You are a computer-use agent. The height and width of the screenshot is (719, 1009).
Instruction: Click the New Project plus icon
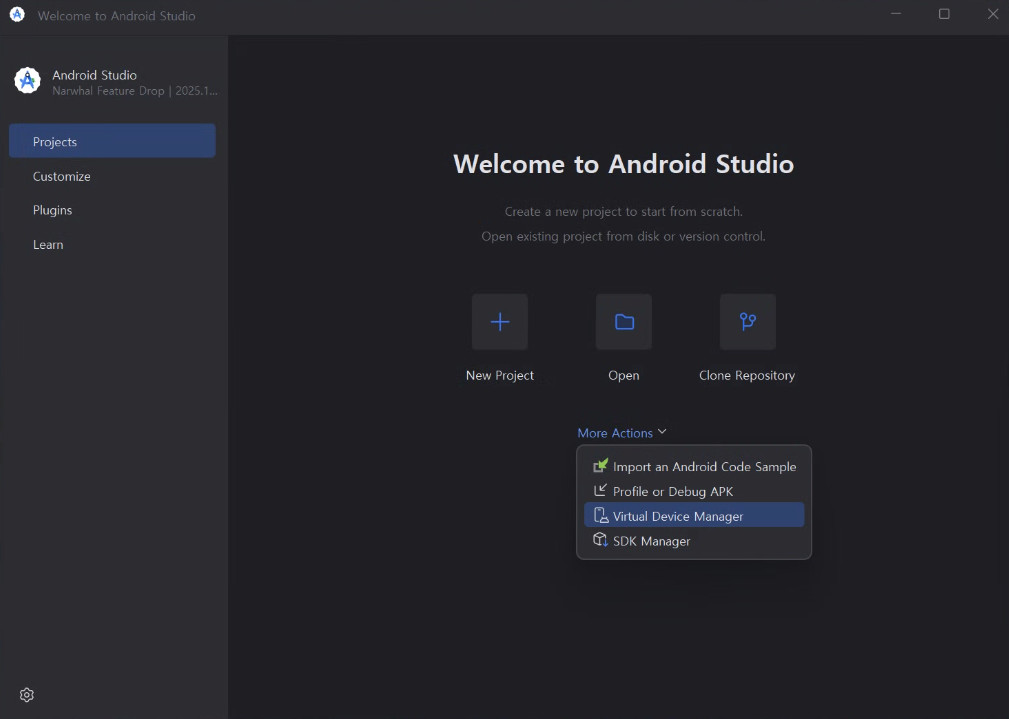(x=499, y=322)
